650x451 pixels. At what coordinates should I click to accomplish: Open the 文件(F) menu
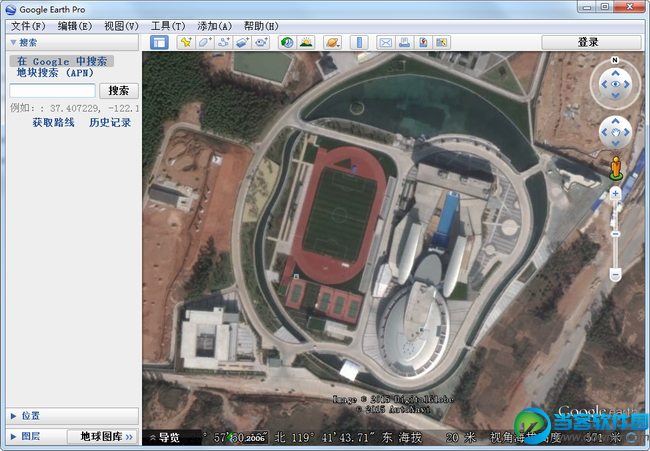click(28, 27)
